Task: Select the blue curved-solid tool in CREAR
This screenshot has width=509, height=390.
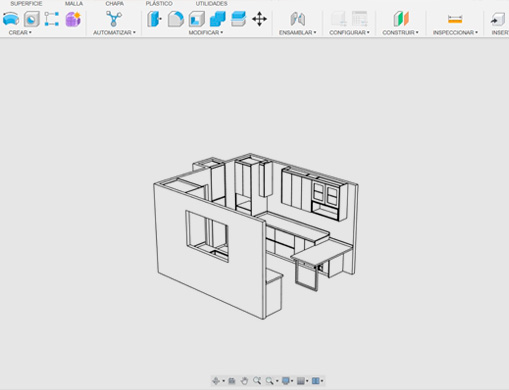Action: click(11, 19)
